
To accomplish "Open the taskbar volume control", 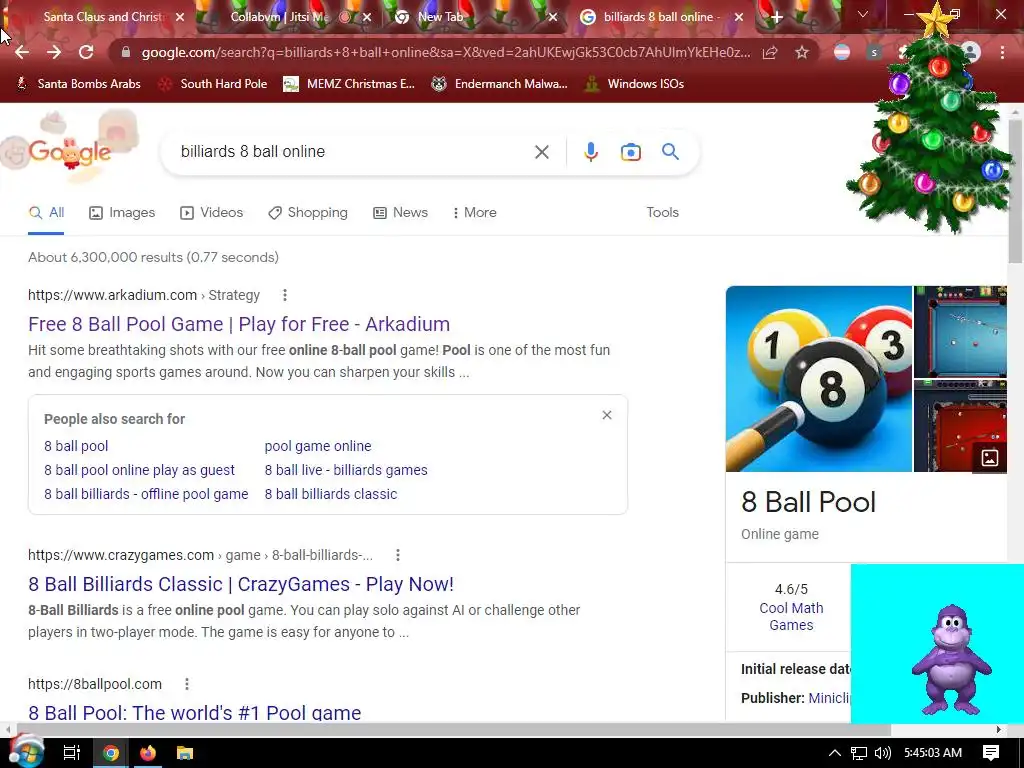I will pos(882,753).
